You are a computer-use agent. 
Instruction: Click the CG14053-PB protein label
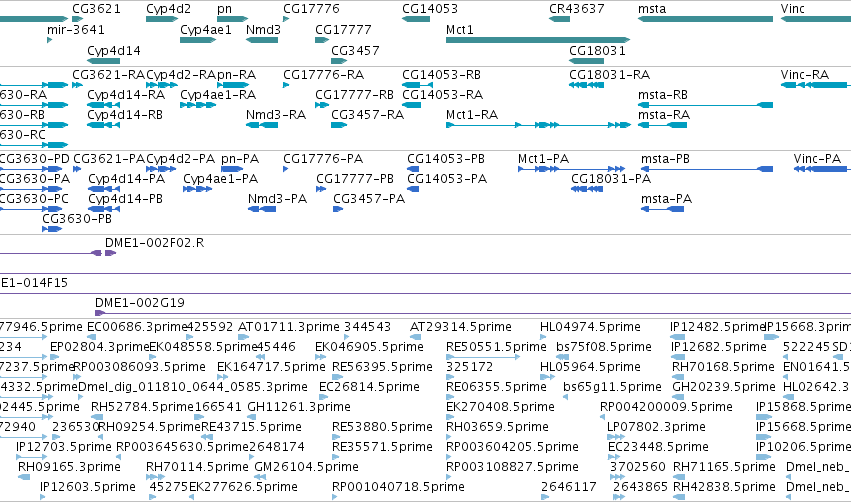(x=446, y=158)
